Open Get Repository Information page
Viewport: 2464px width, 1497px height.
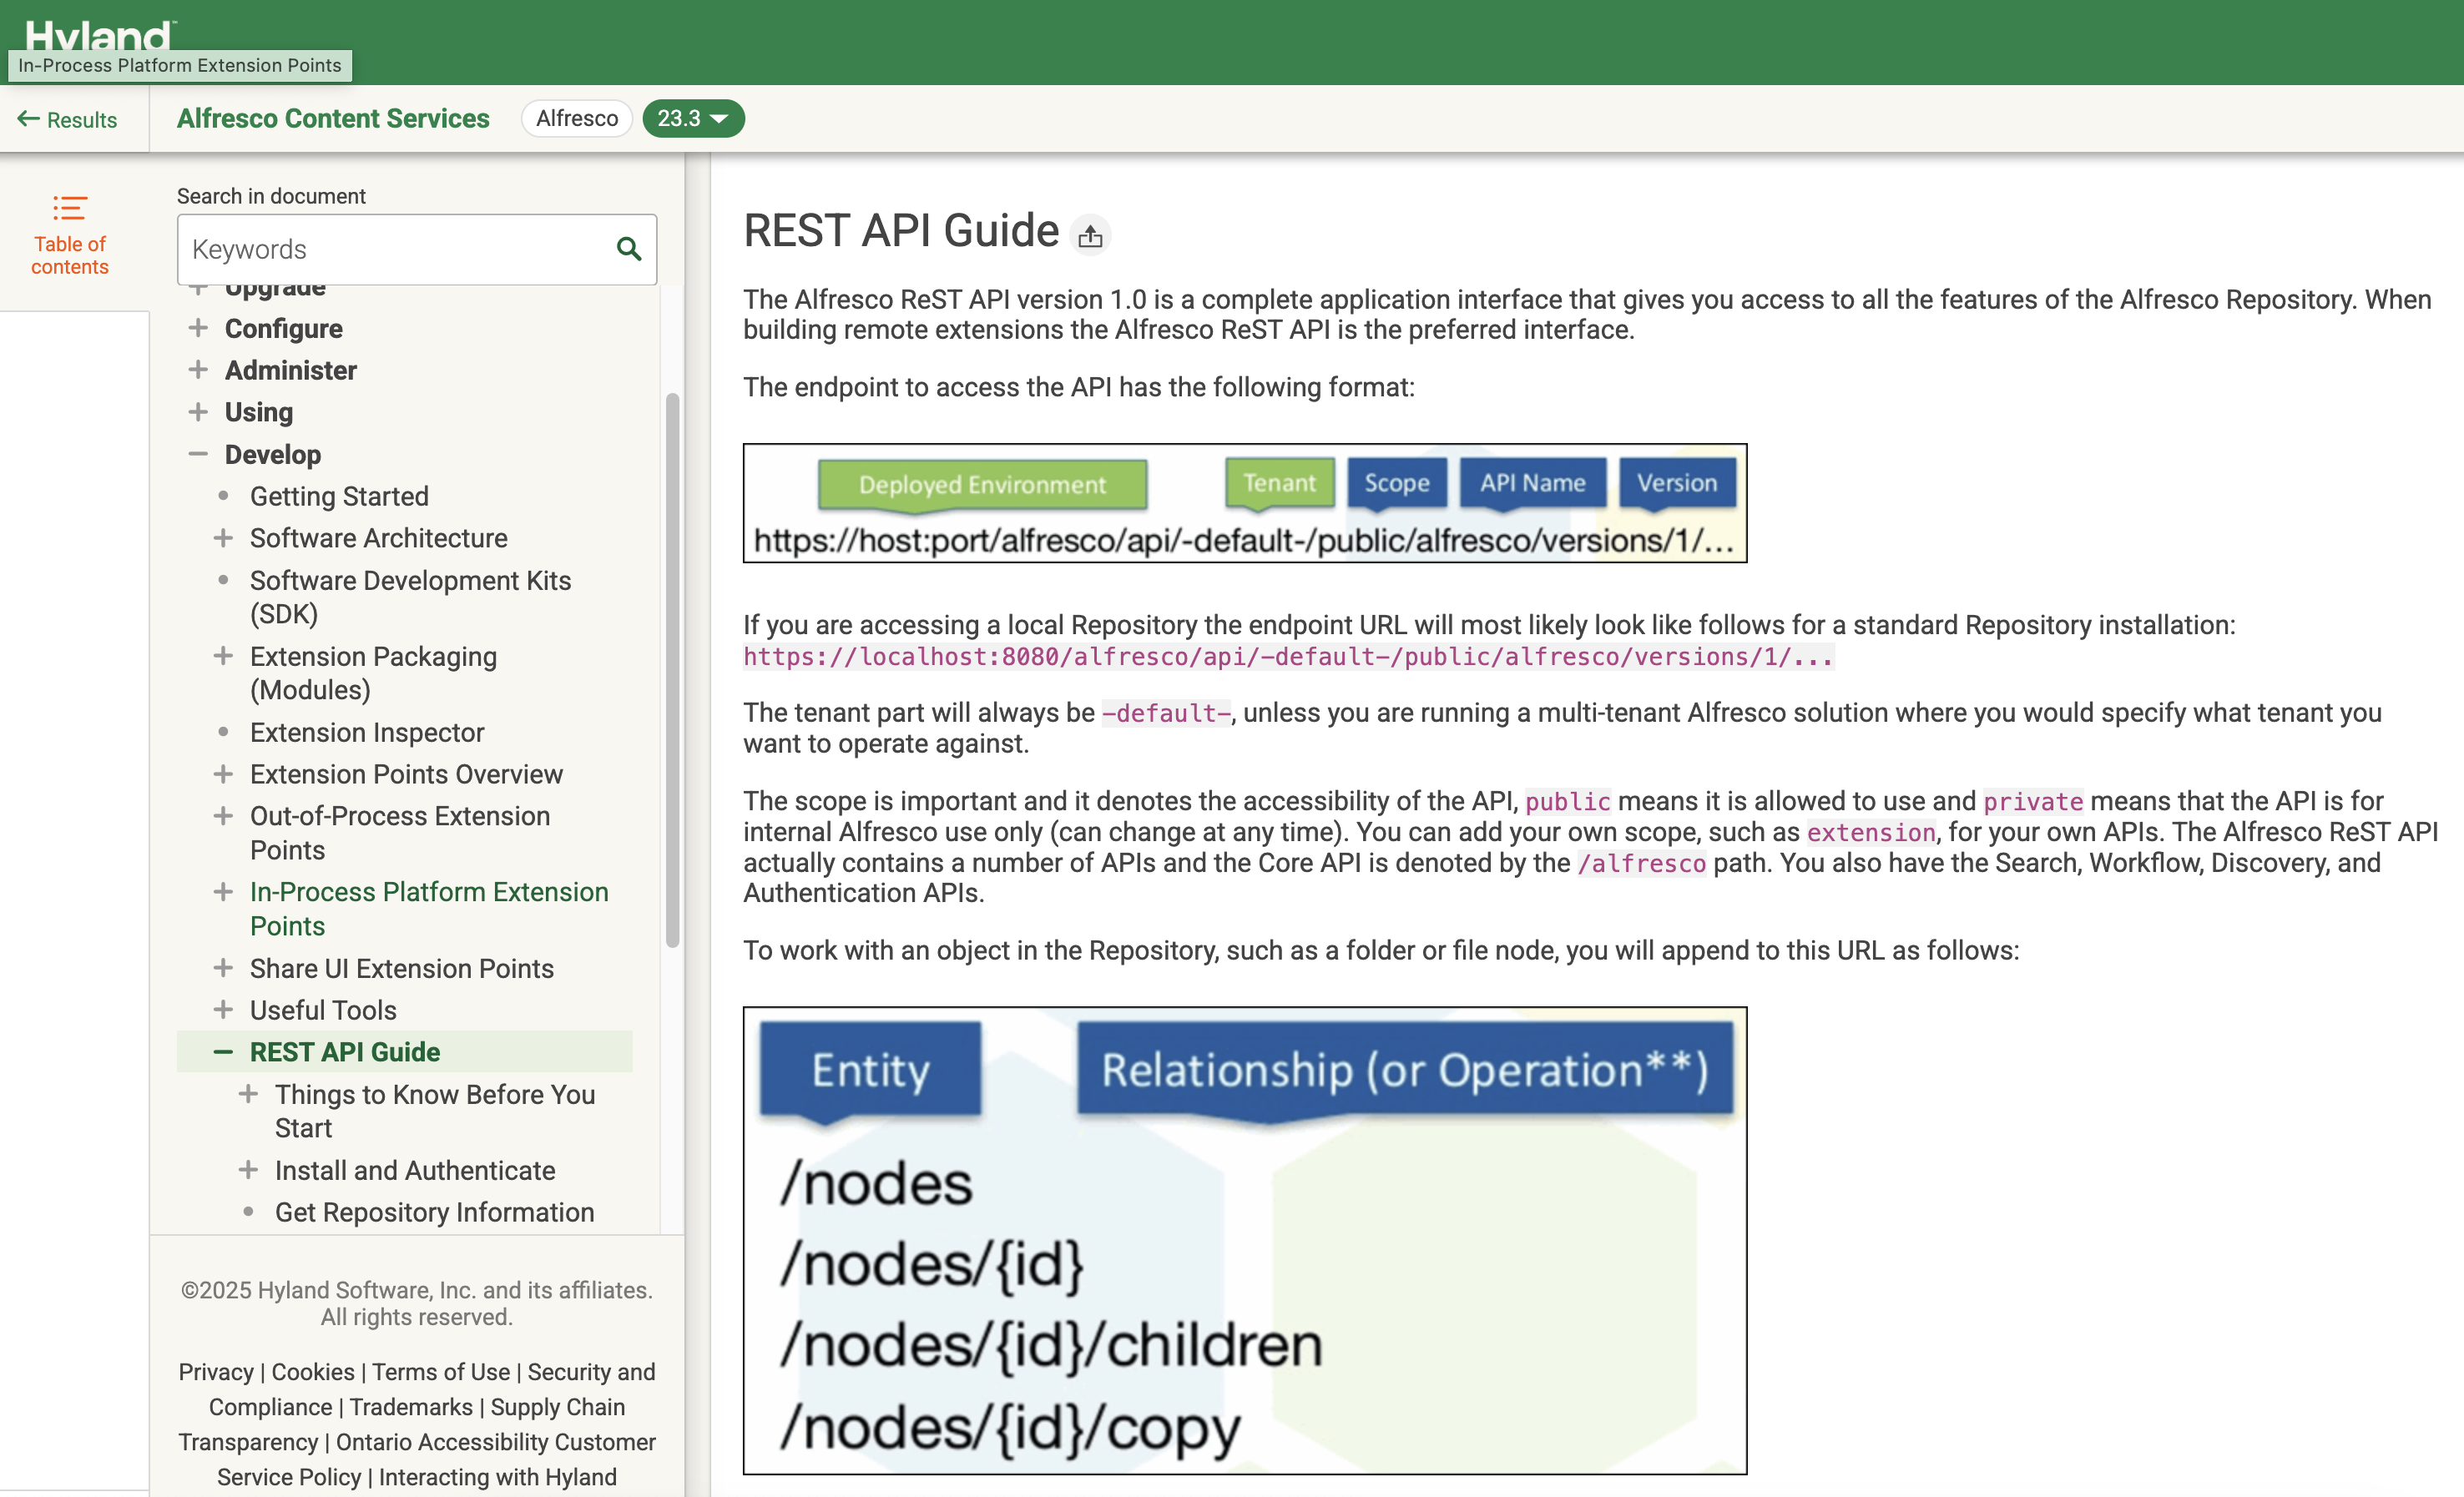(x=434, y=1212)
